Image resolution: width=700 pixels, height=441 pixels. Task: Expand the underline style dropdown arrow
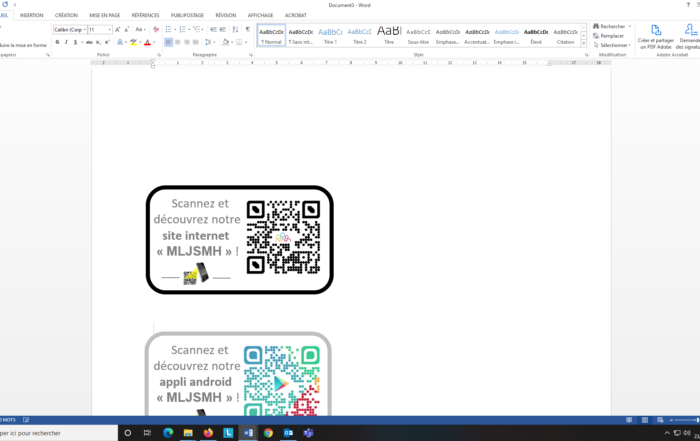pos(82,42)
